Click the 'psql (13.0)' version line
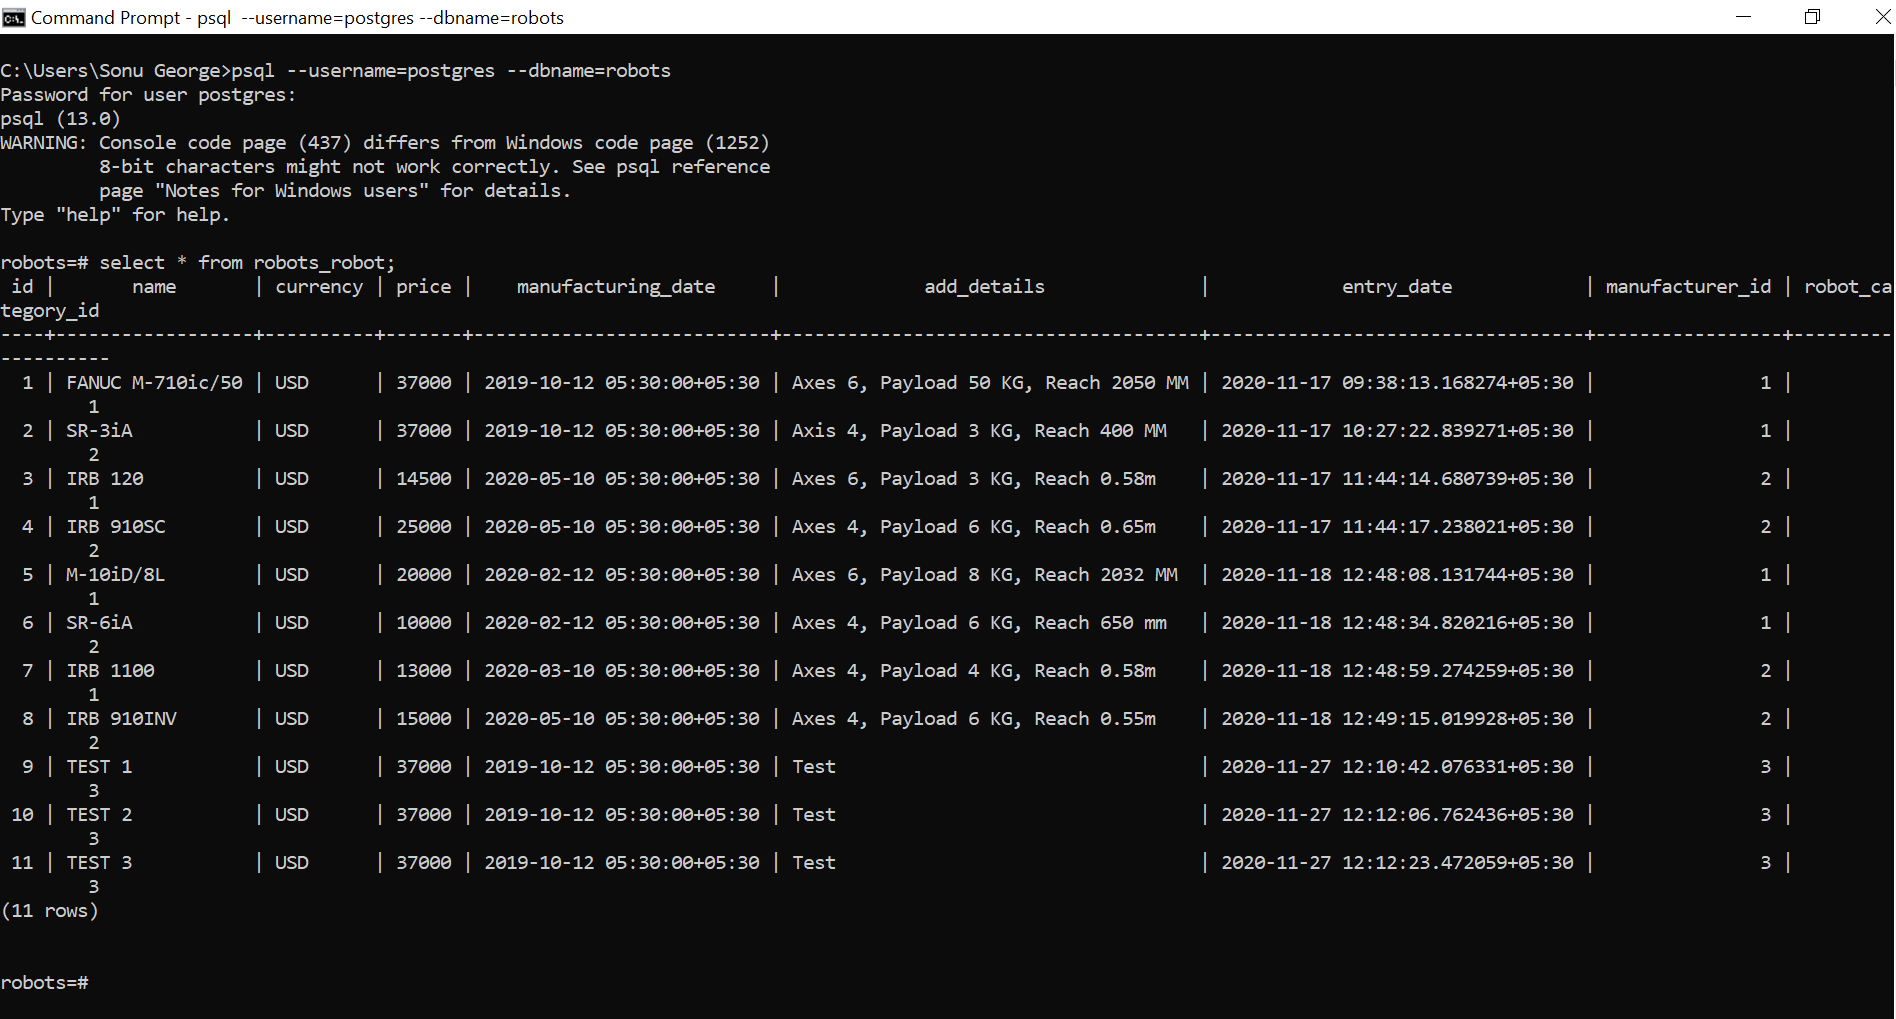 click(x=61, y=119)
